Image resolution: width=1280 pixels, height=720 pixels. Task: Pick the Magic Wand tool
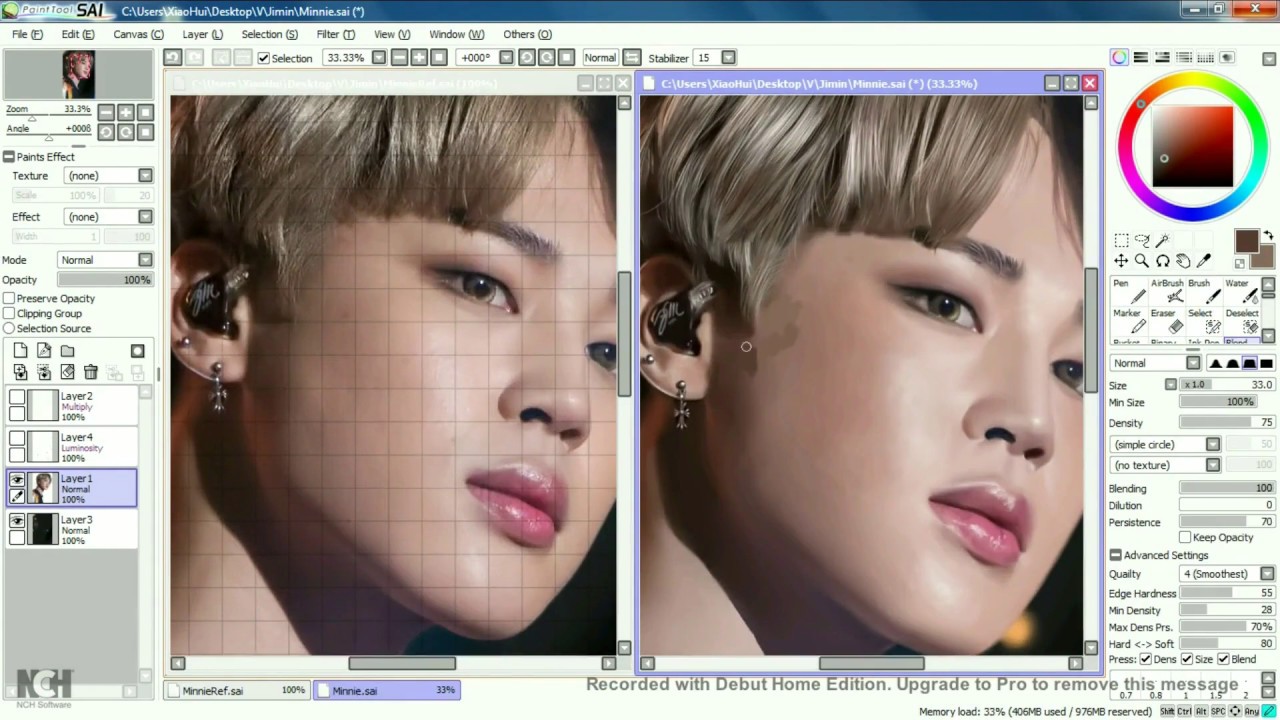1162,240
